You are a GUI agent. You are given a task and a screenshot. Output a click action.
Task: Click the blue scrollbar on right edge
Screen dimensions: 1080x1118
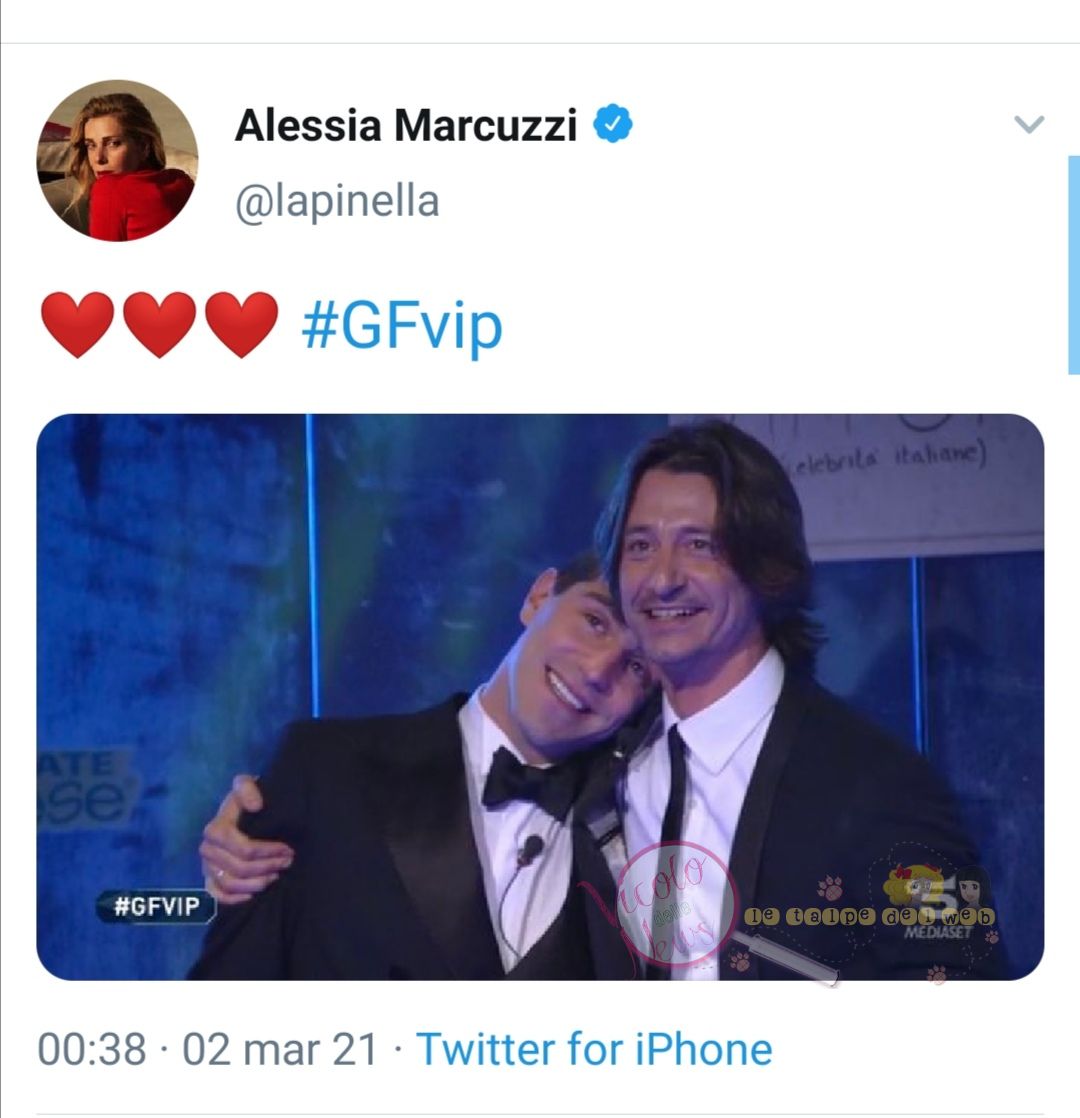point(1074,265)
